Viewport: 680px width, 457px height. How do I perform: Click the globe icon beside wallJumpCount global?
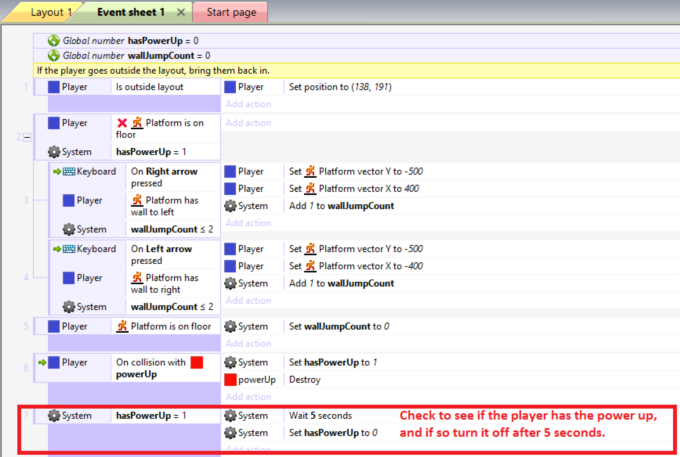point(54,55)
